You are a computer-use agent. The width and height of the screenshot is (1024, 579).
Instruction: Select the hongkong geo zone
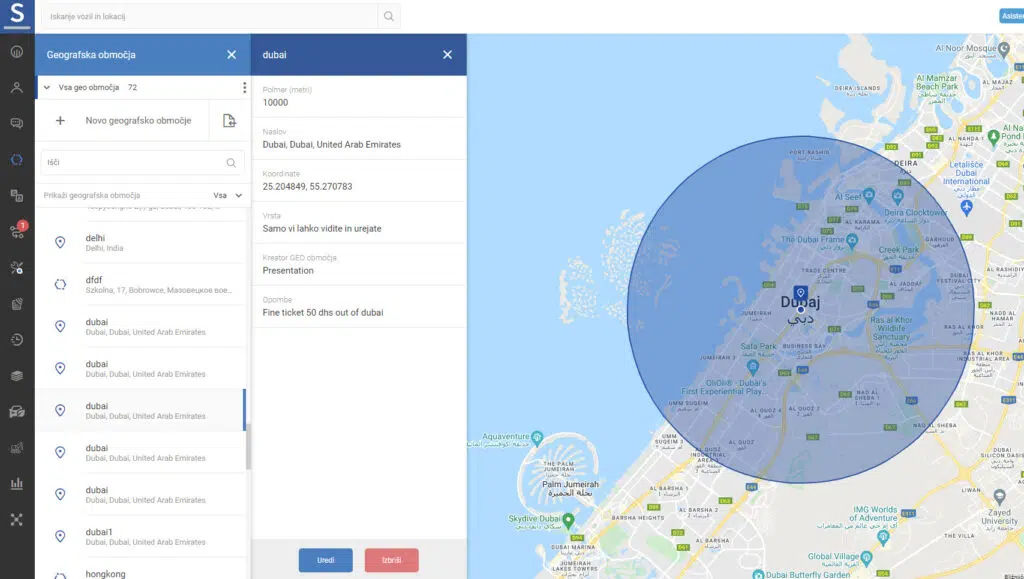142,572
